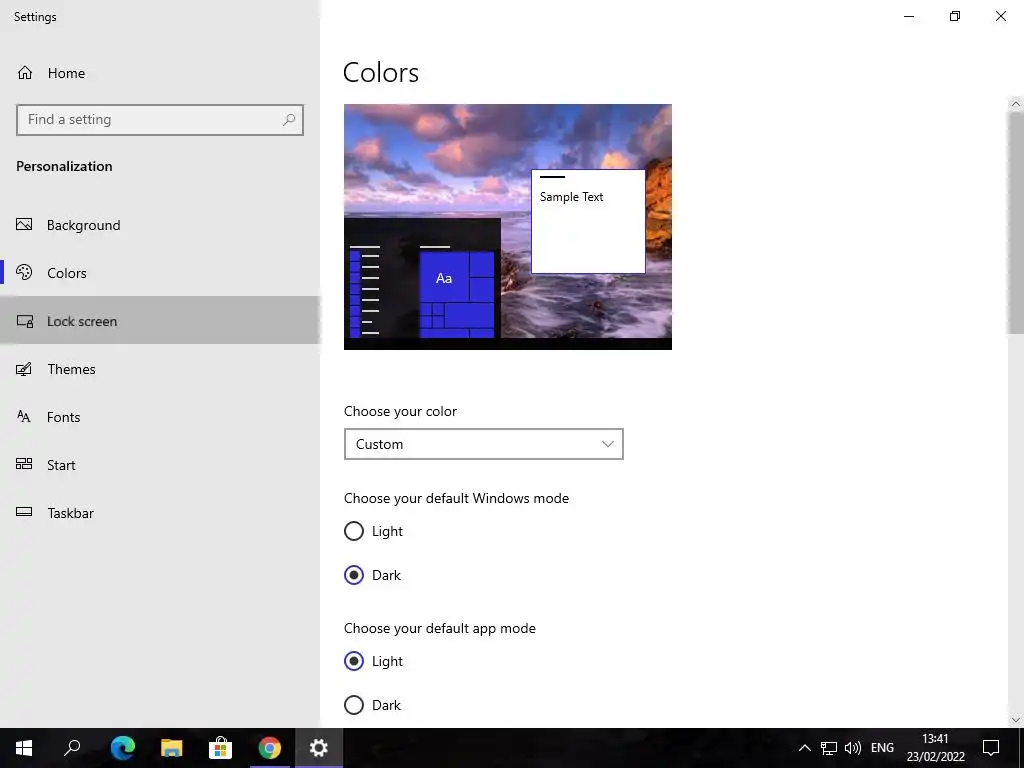Launch Microsoft Edge from taskbar
The height and width of the screenshot is (768, 1024).
122,748
